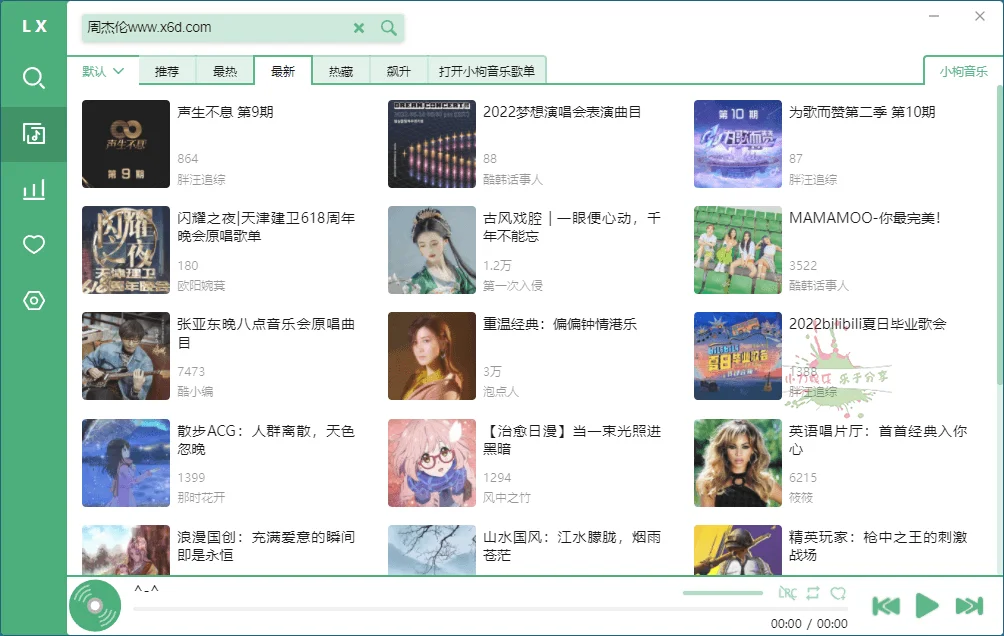Open my favorites via the heart sidebar icon
This screenshot has height=636, width=1004.
pyautogui.click(x=33, y=244)
